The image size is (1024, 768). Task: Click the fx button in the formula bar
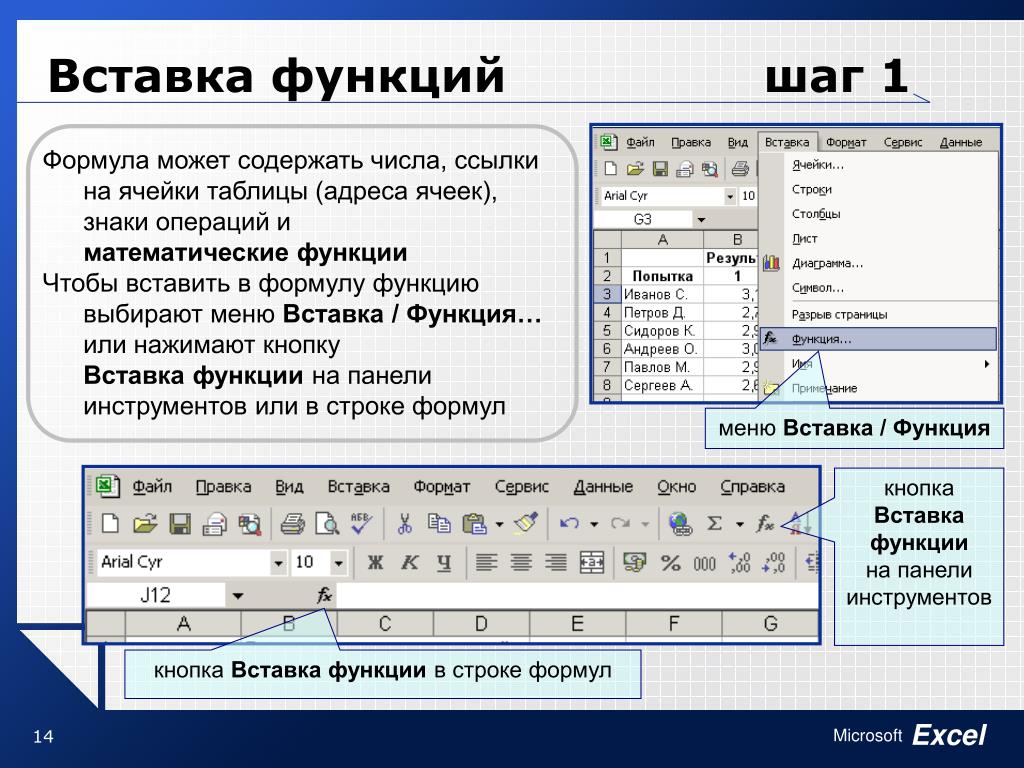coord(324,595)
